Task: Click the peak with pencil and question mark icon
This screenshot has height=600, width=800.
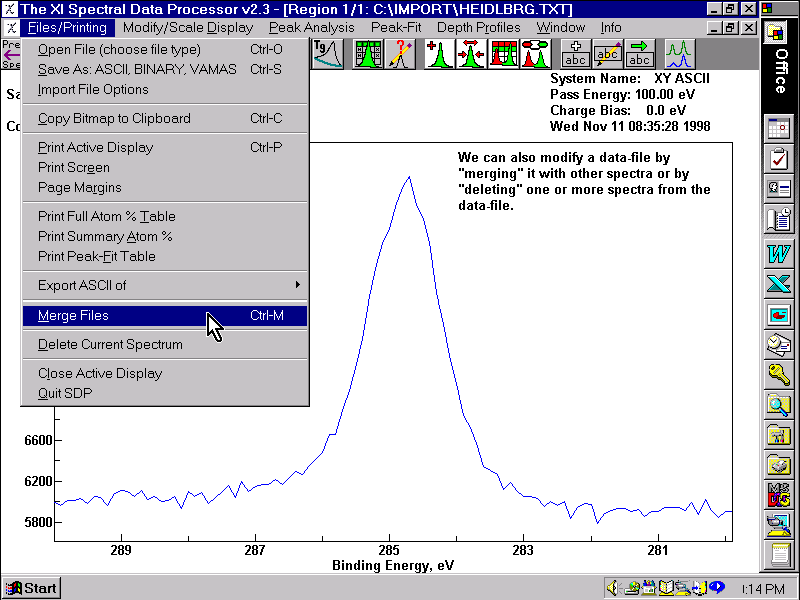Action: [x=401, y=53]
